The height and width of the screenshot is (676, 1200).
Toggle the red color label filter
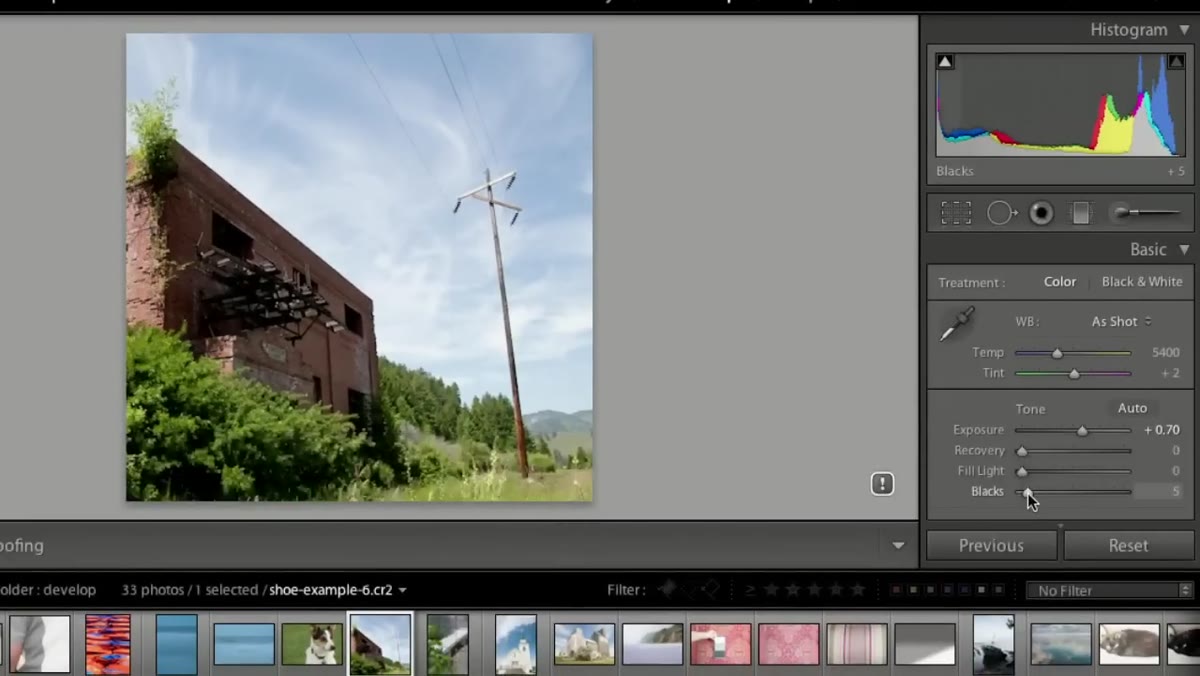pyautogui.click(x=896, y=590)
